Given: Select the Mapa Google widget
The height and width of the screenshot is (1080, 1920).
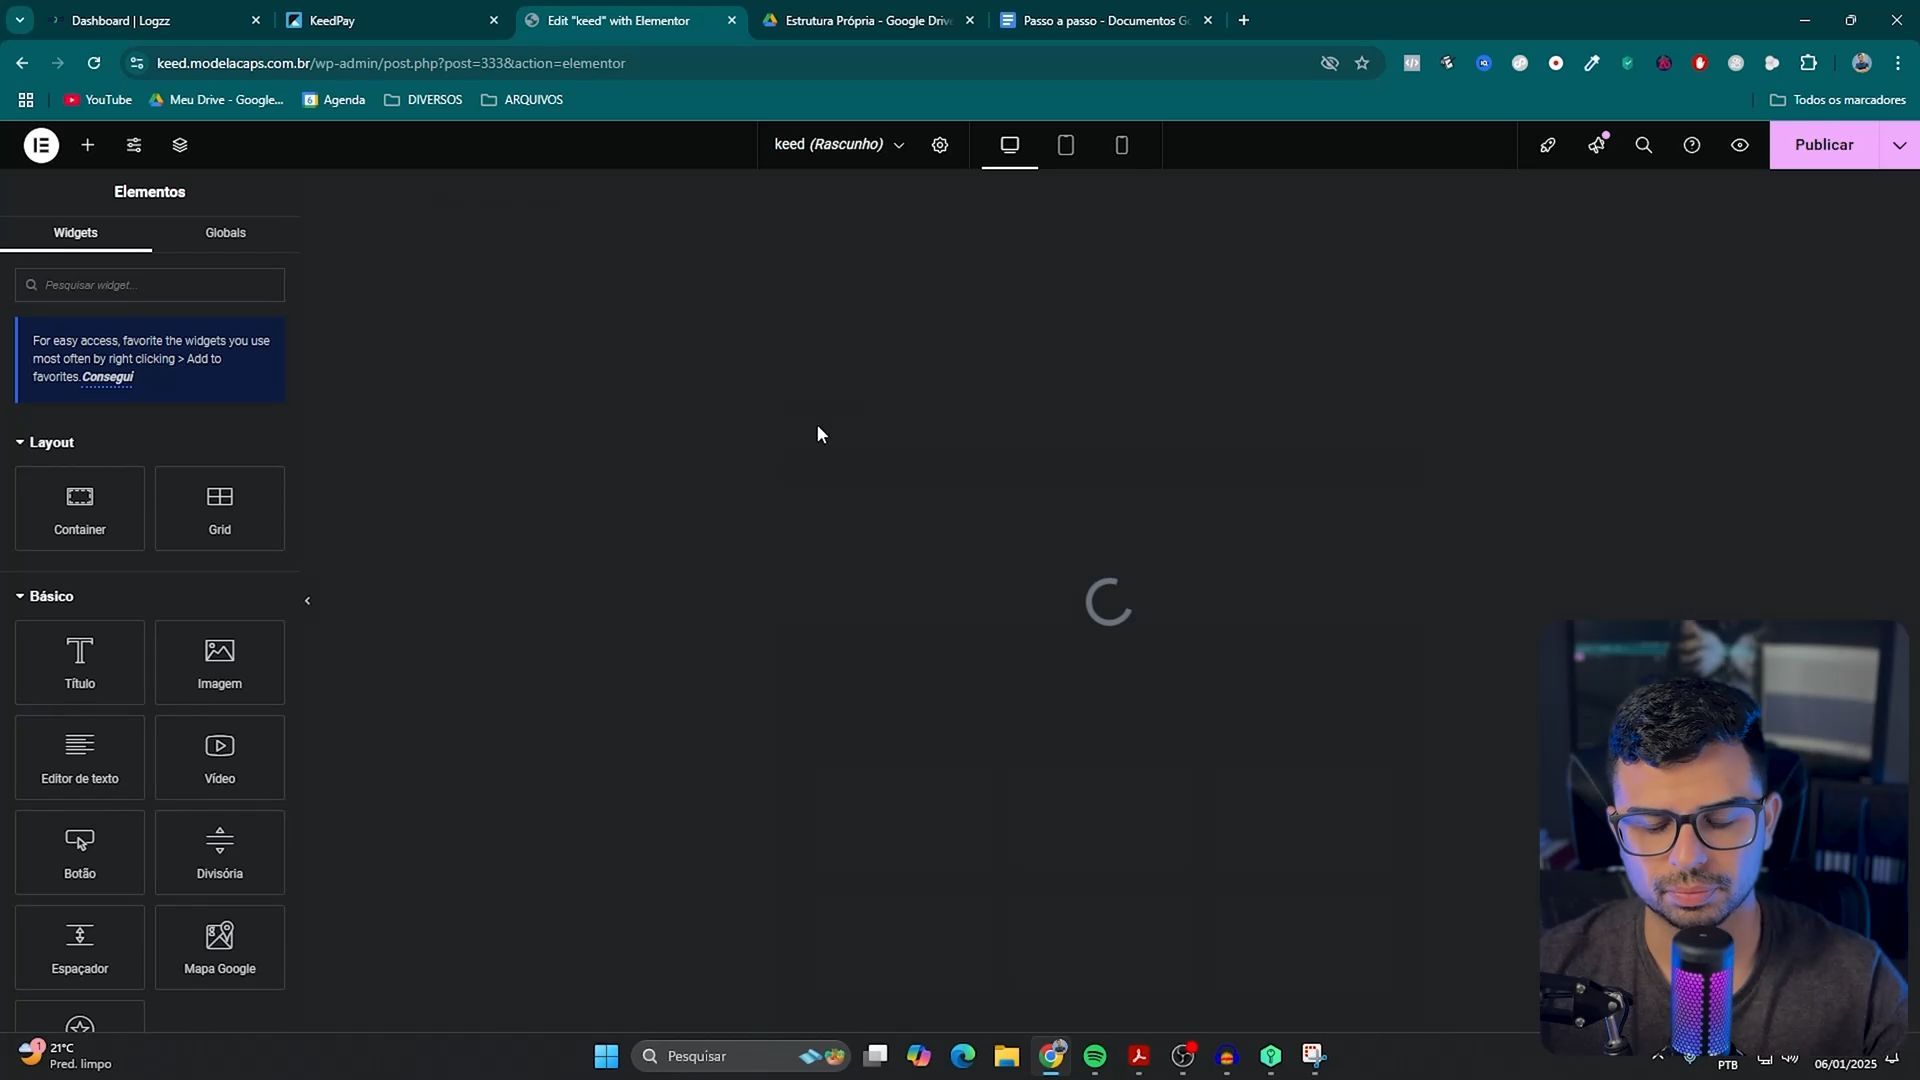Looking at the screenshot, I should [x=220, y=948].
